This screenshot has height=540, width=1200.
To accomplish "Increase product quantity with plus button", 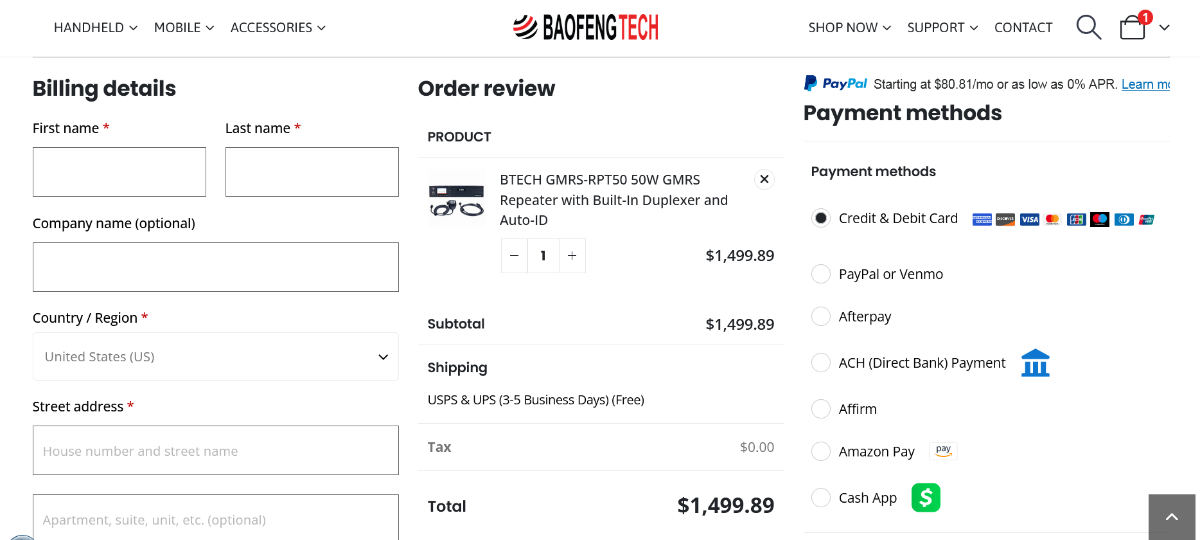I will point(572,256).
